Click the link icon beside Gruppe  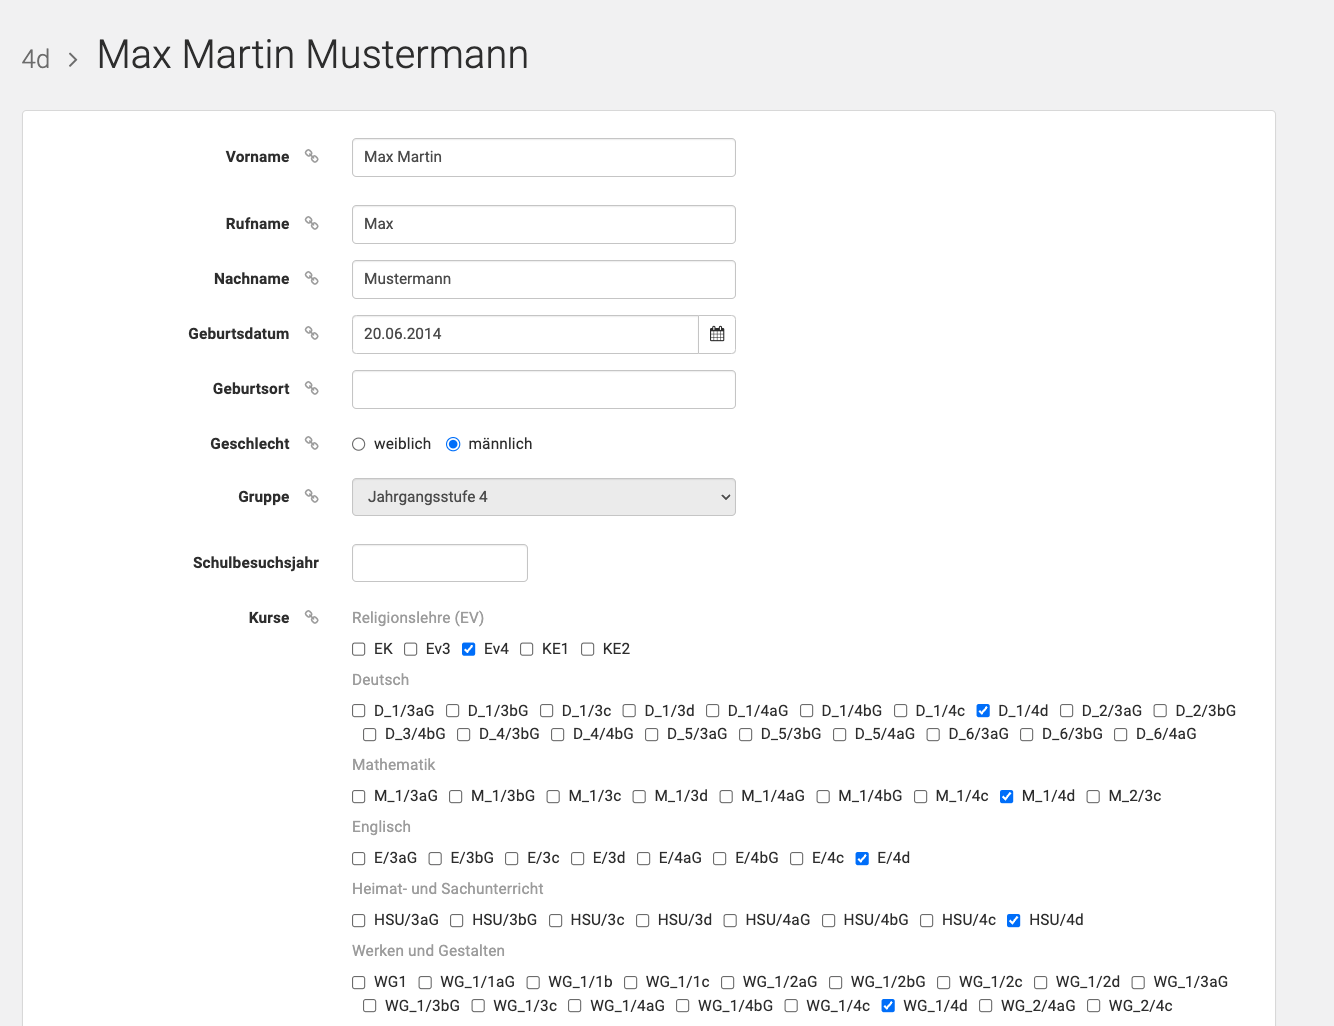click(x=312, y=497)
